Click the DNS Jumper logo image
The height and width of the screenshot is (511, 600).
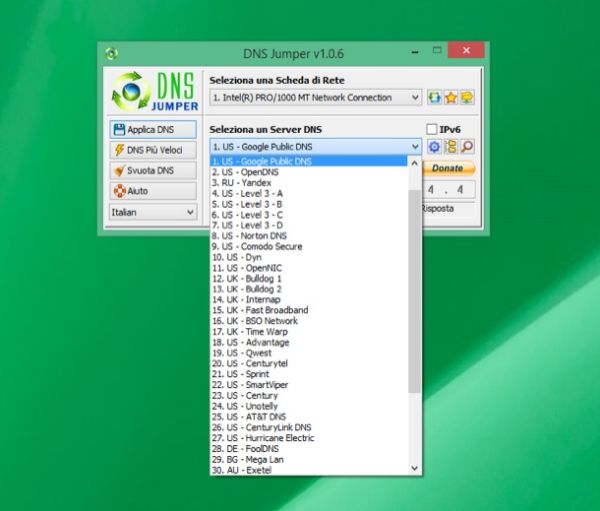coord(155,91)
